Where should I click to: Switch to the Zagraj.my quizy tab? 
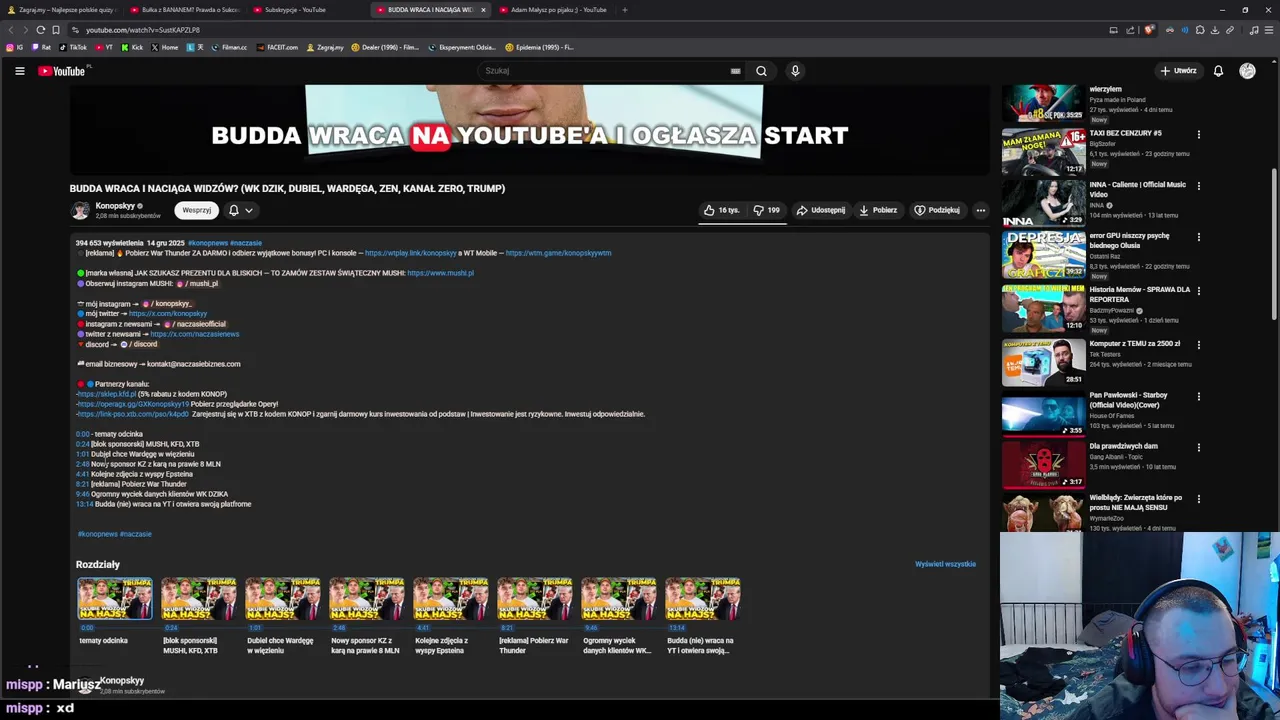coord(61,10)
